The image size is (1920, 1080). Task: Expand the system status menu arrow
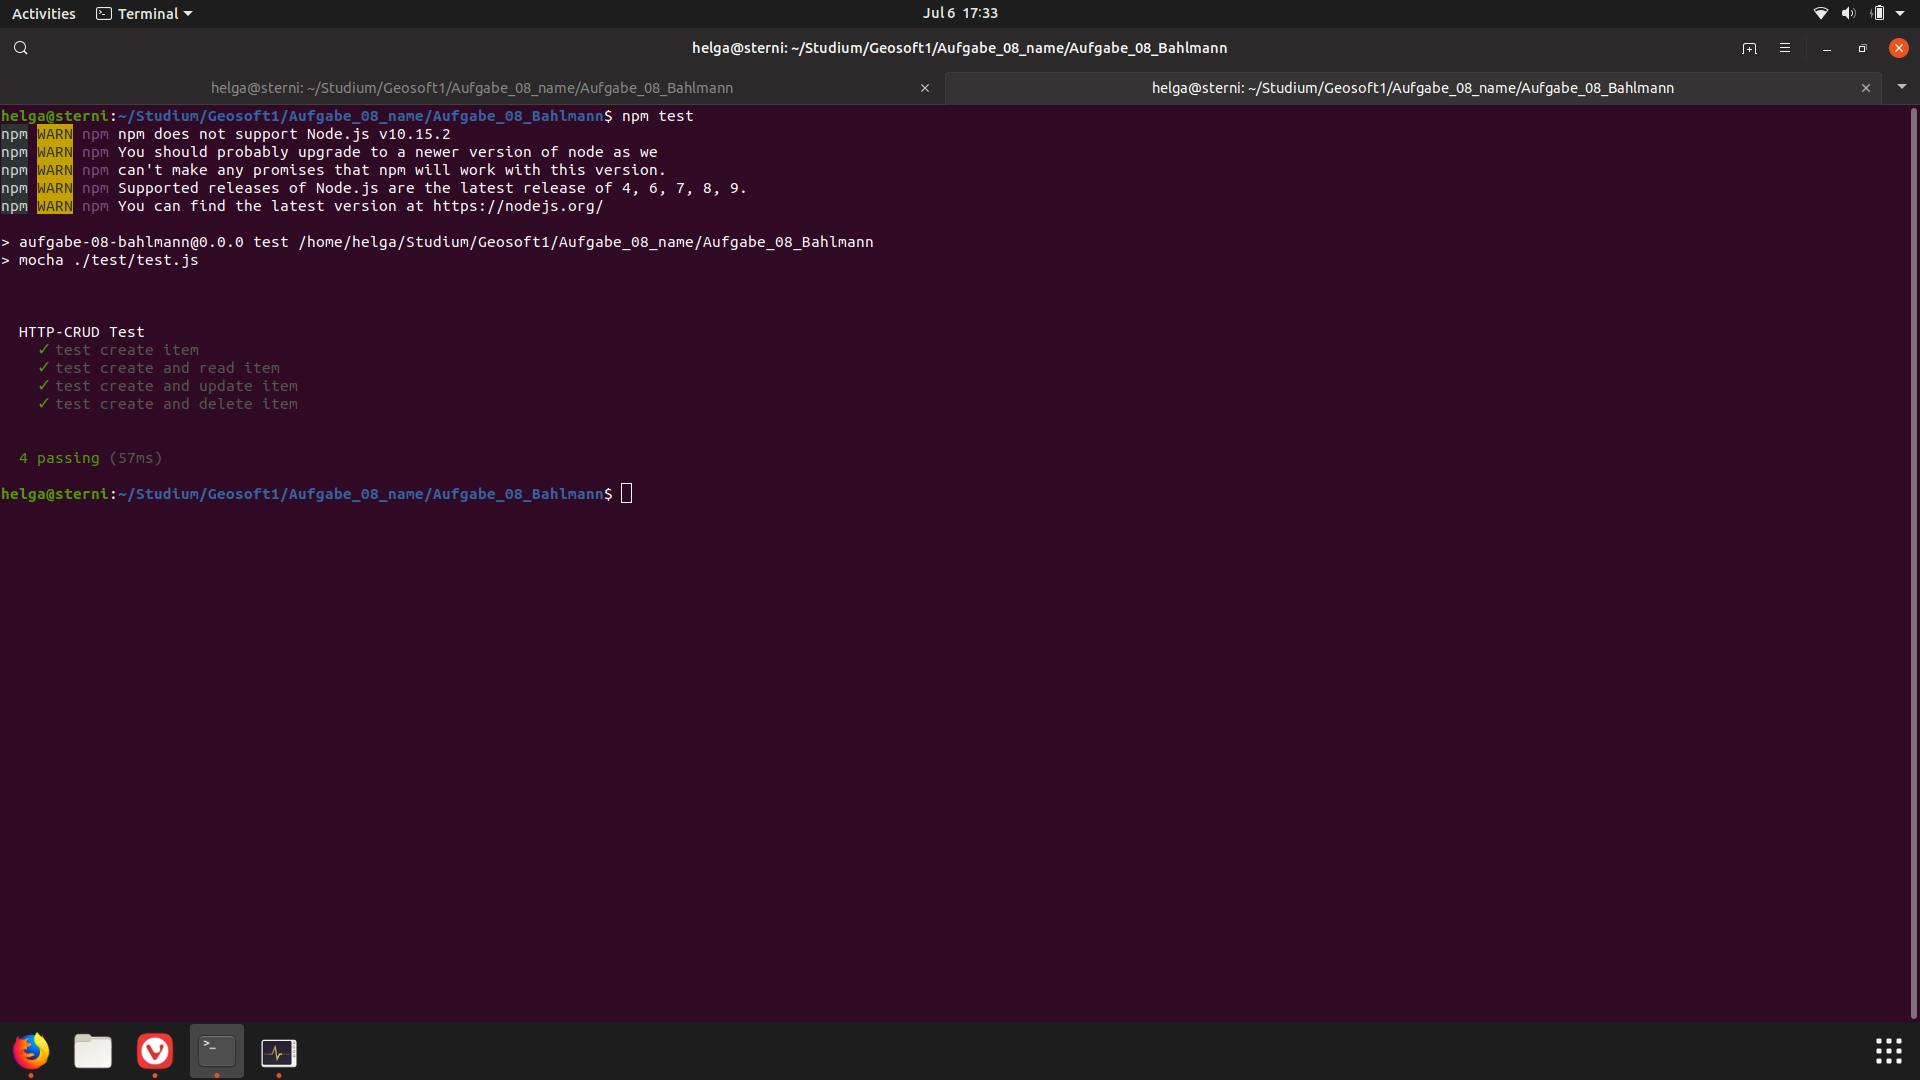click(1900, 13)
